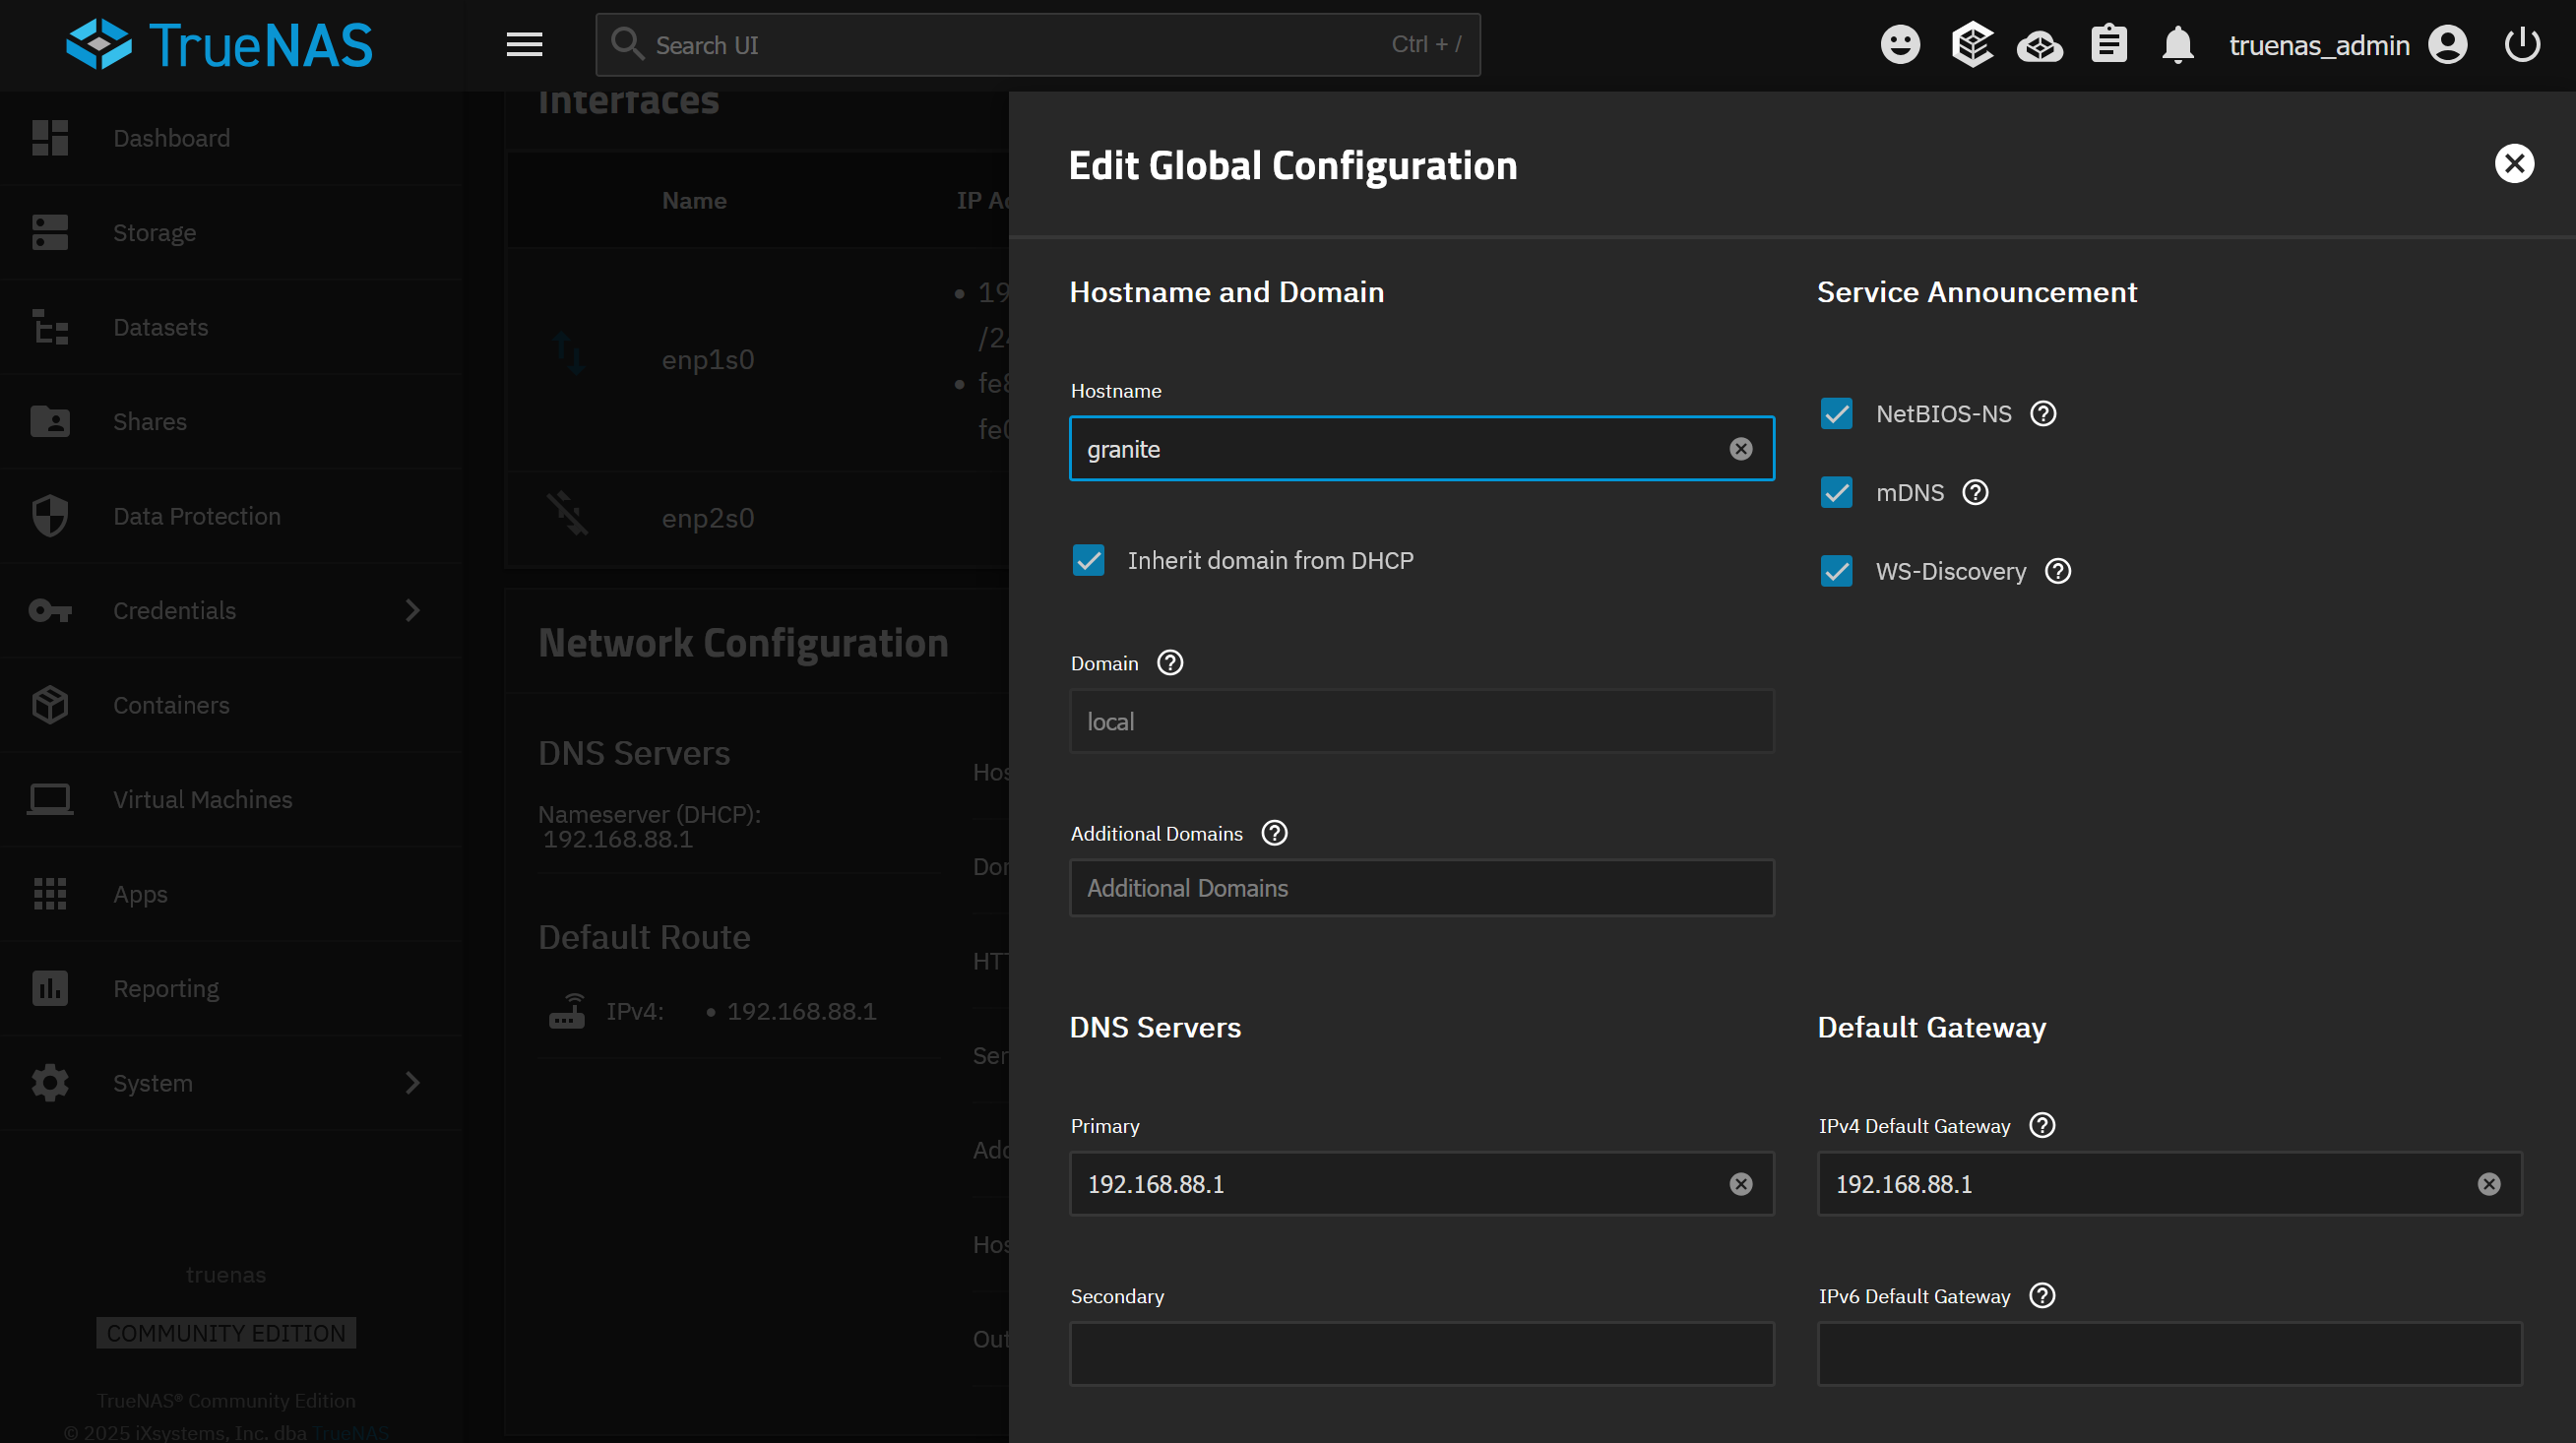View running jobs via clipboard icon
Viewport: 2576px width, 1443px height.
(x=2108, y=44)
